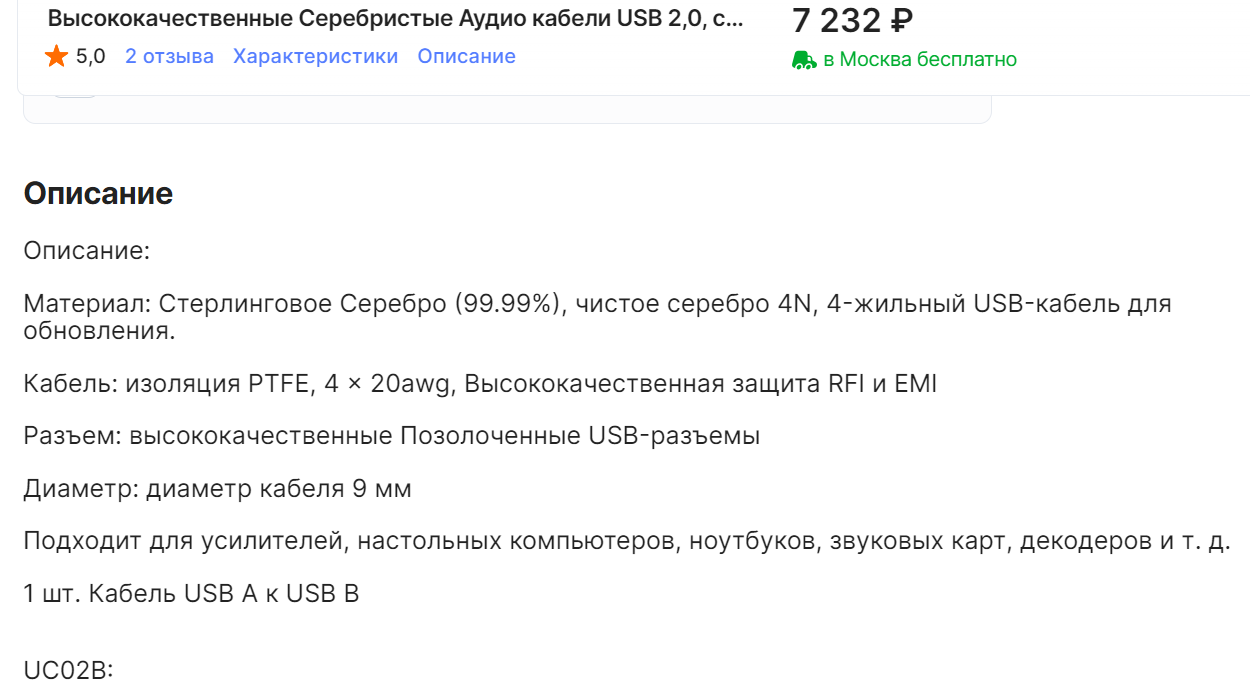Screen dimensions: 1250x696
Task: Click the "Описание:" line with colon
Action: pyautogui.click(x=86, y=251)
